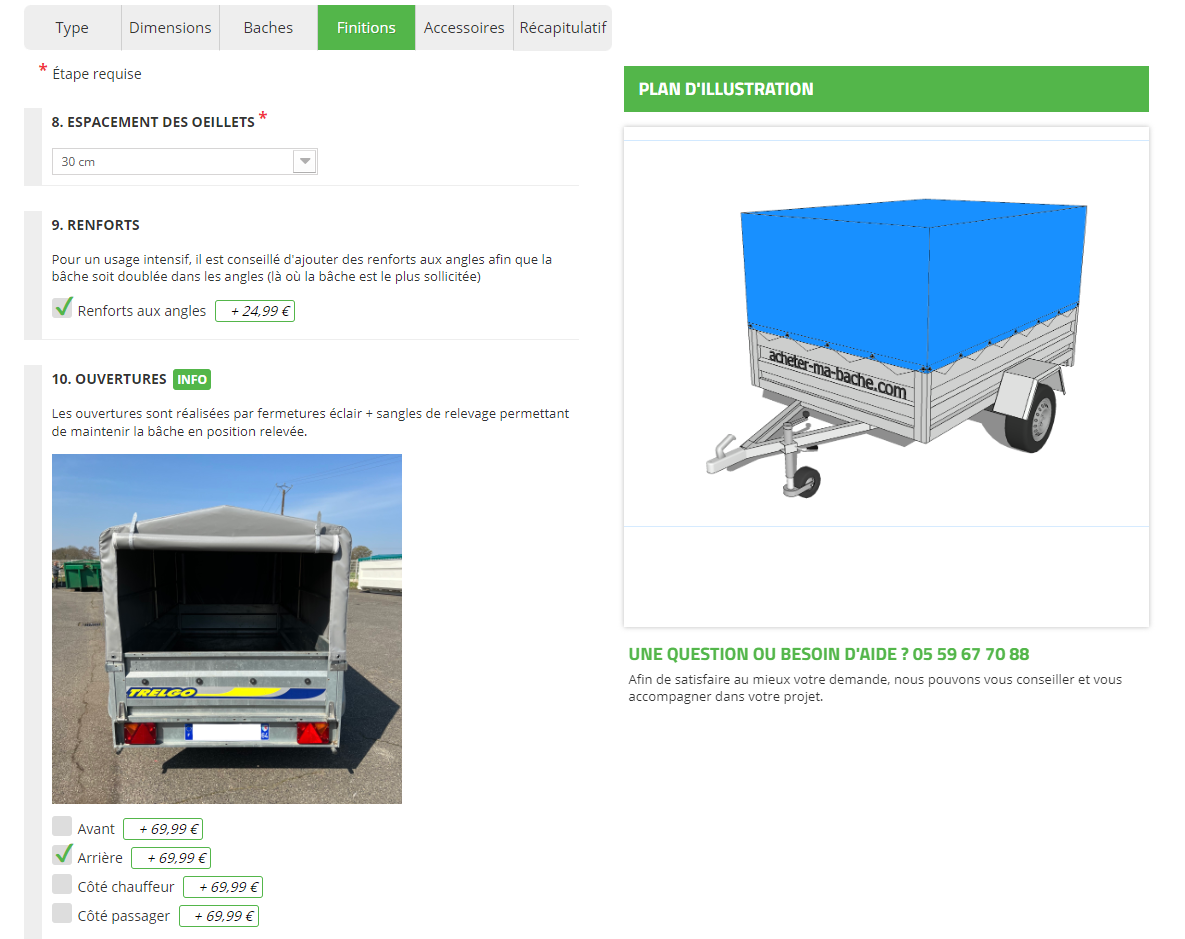The width and height of the screenshot is (1185, 939).
Task: Click the + 24,99 € price badge
Action: 255,311
